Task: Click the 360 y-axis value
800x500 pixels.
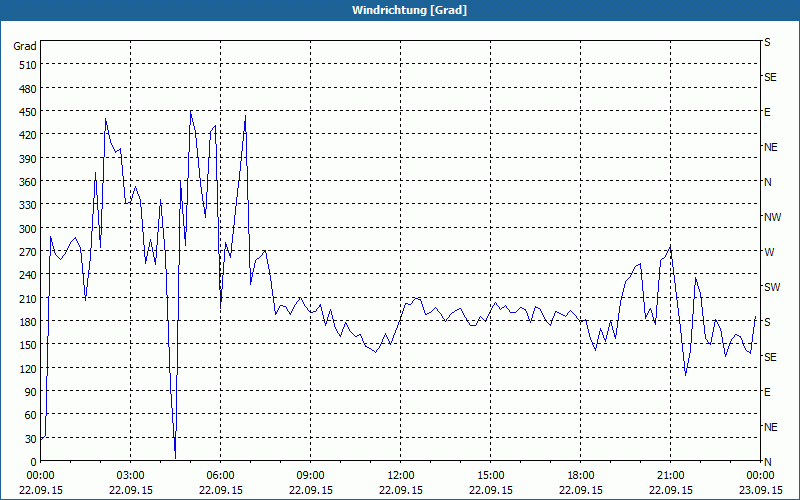Action: tap(29, 182)
